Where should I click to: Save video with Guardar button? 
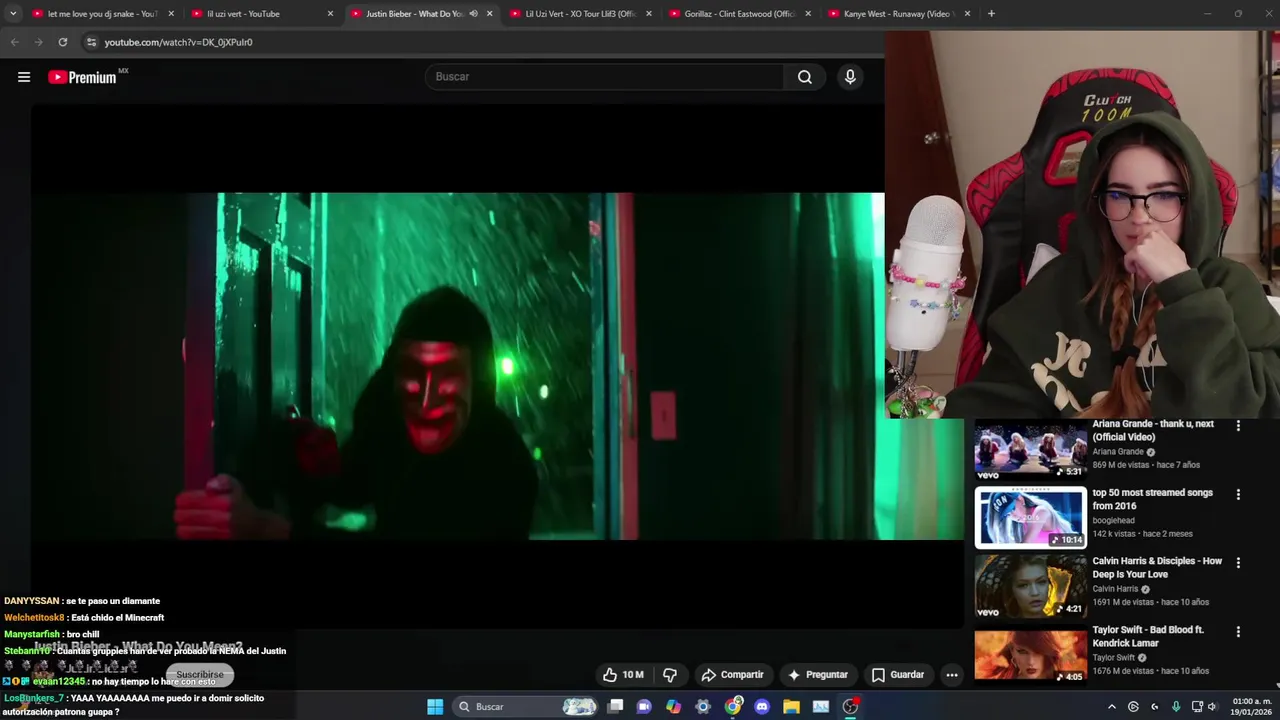tap(897, 675)
